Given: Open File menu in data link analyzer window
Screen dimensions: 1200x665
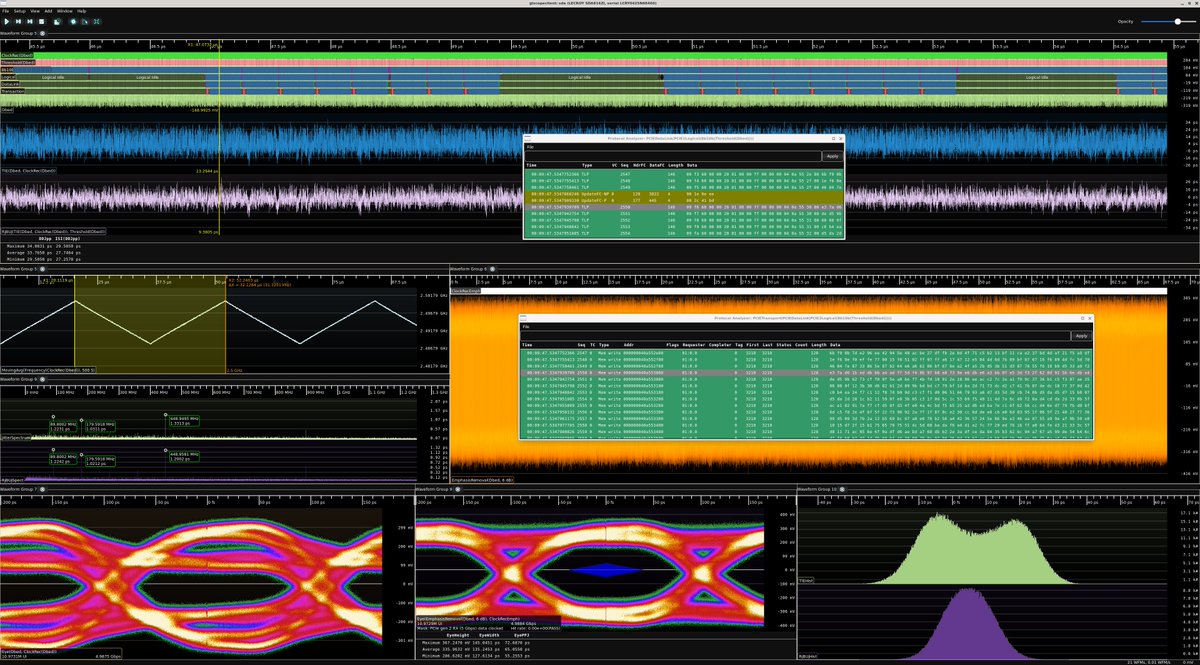Looking at the screenshot, I should pos(530,147).
